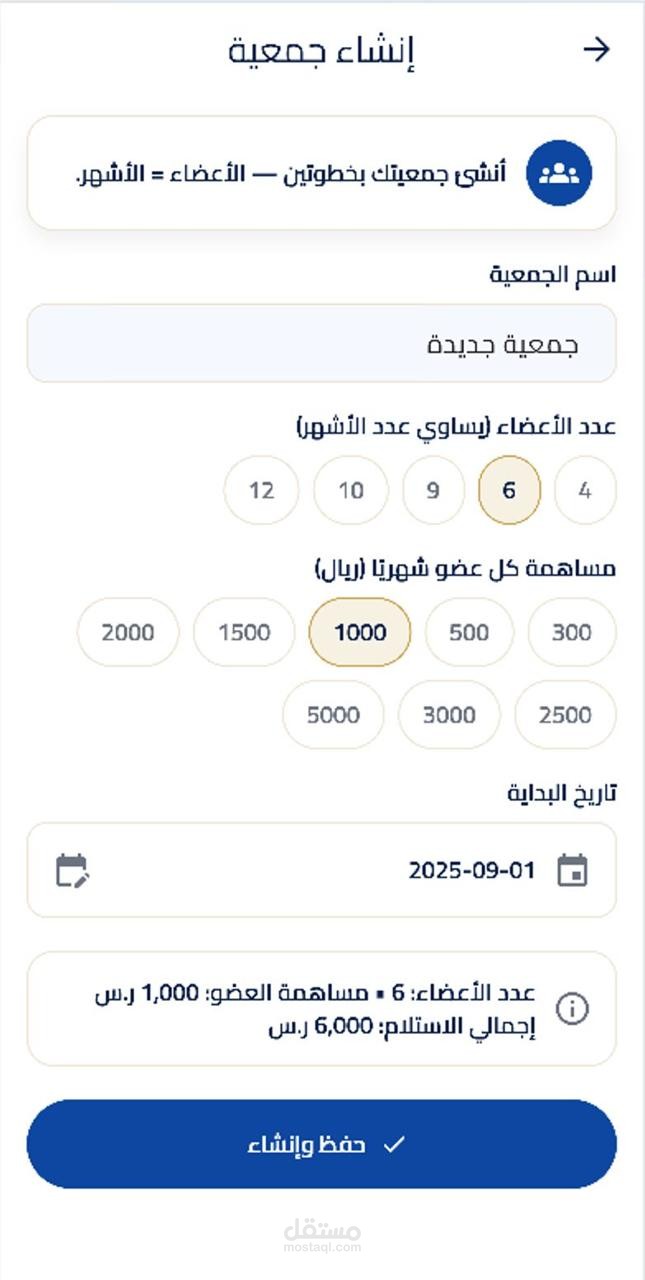Click the group members icon in banner
Viewport: 645px width, 1280px height.
[559, 173]
